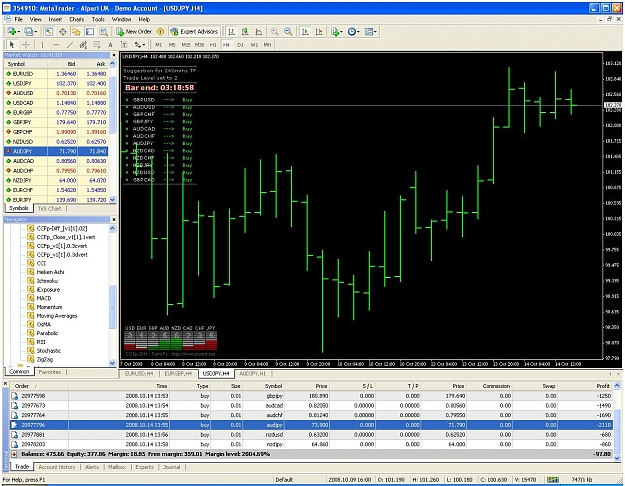This screenshot has height=486, width=625.
Task: Switch to Journal tab
Action: 172,467
